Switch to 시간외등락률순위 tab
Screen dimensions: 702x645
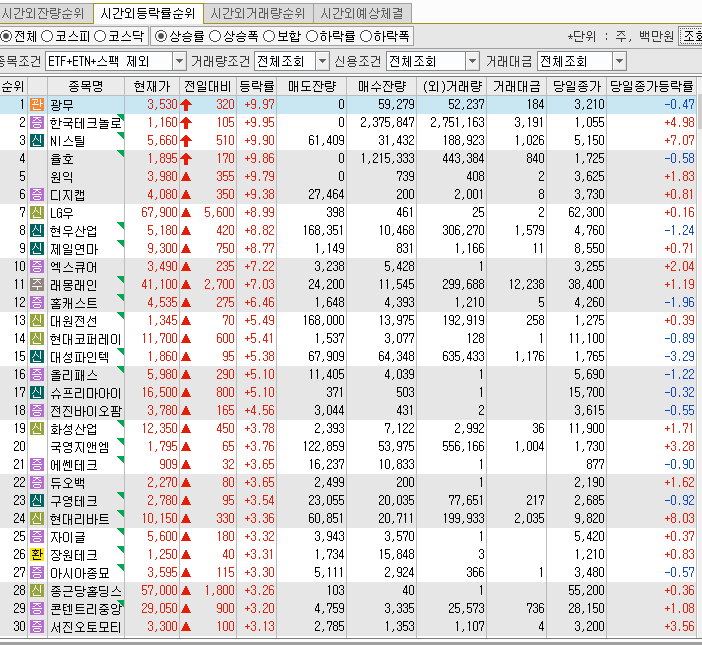pos(148,13)
